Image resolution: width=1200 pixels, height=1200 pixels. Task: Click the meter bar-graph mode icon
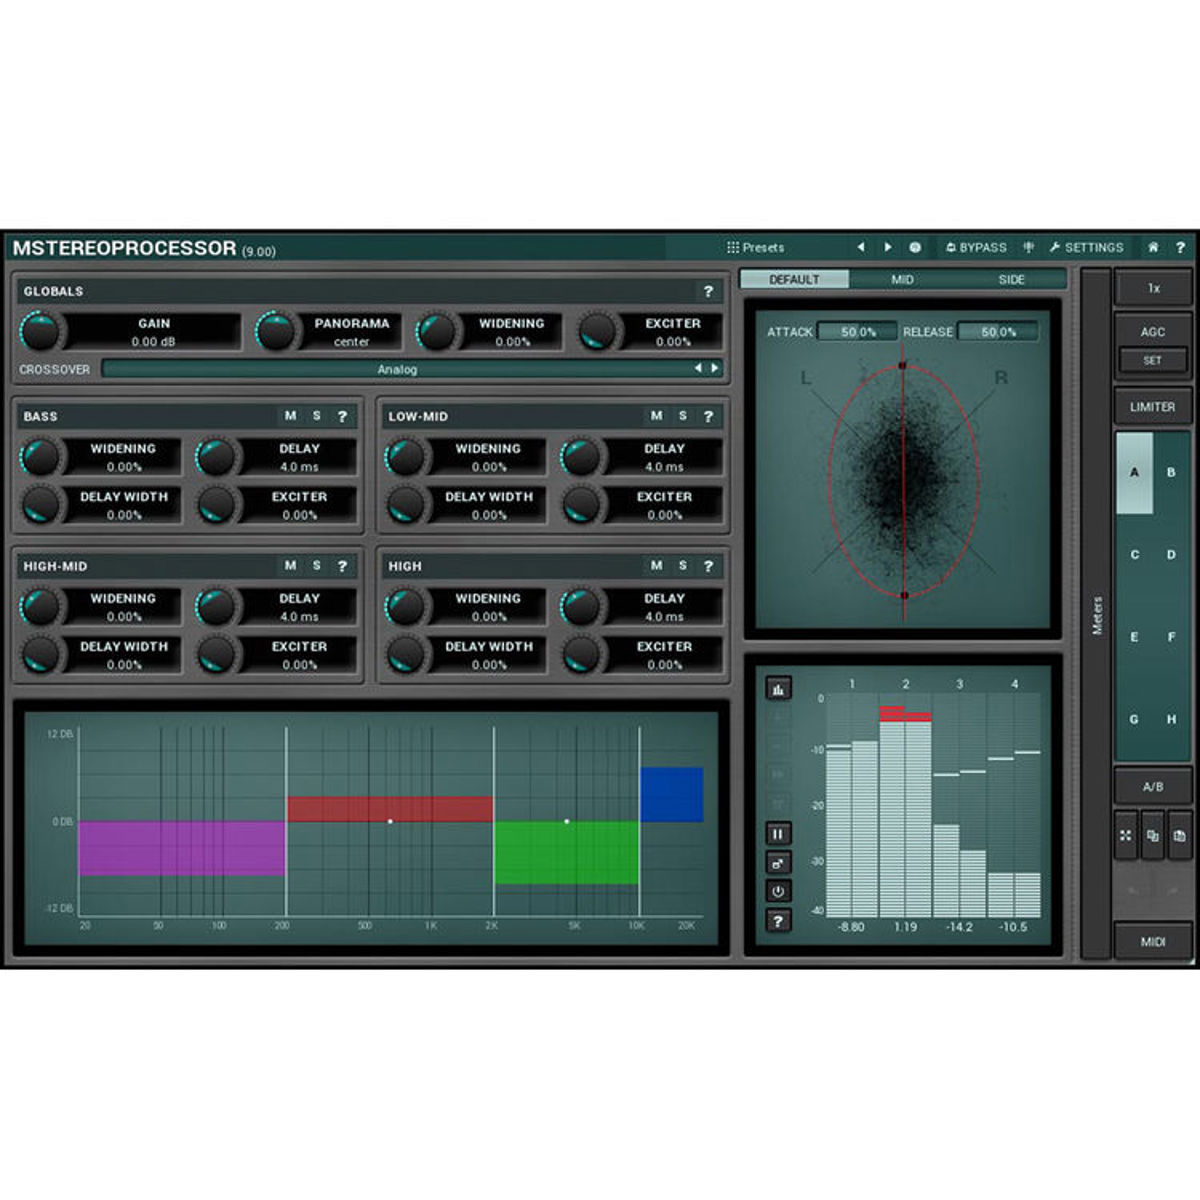tap(778, 689)
